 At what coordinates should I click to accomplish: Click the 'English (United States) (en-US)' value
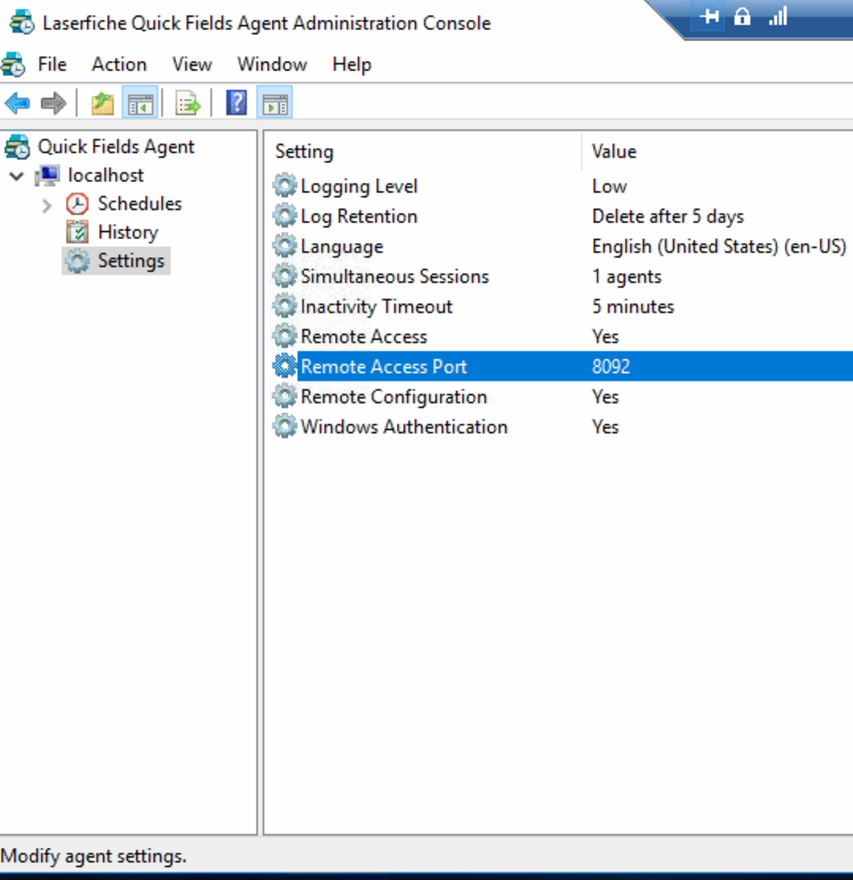pos(719,246)
